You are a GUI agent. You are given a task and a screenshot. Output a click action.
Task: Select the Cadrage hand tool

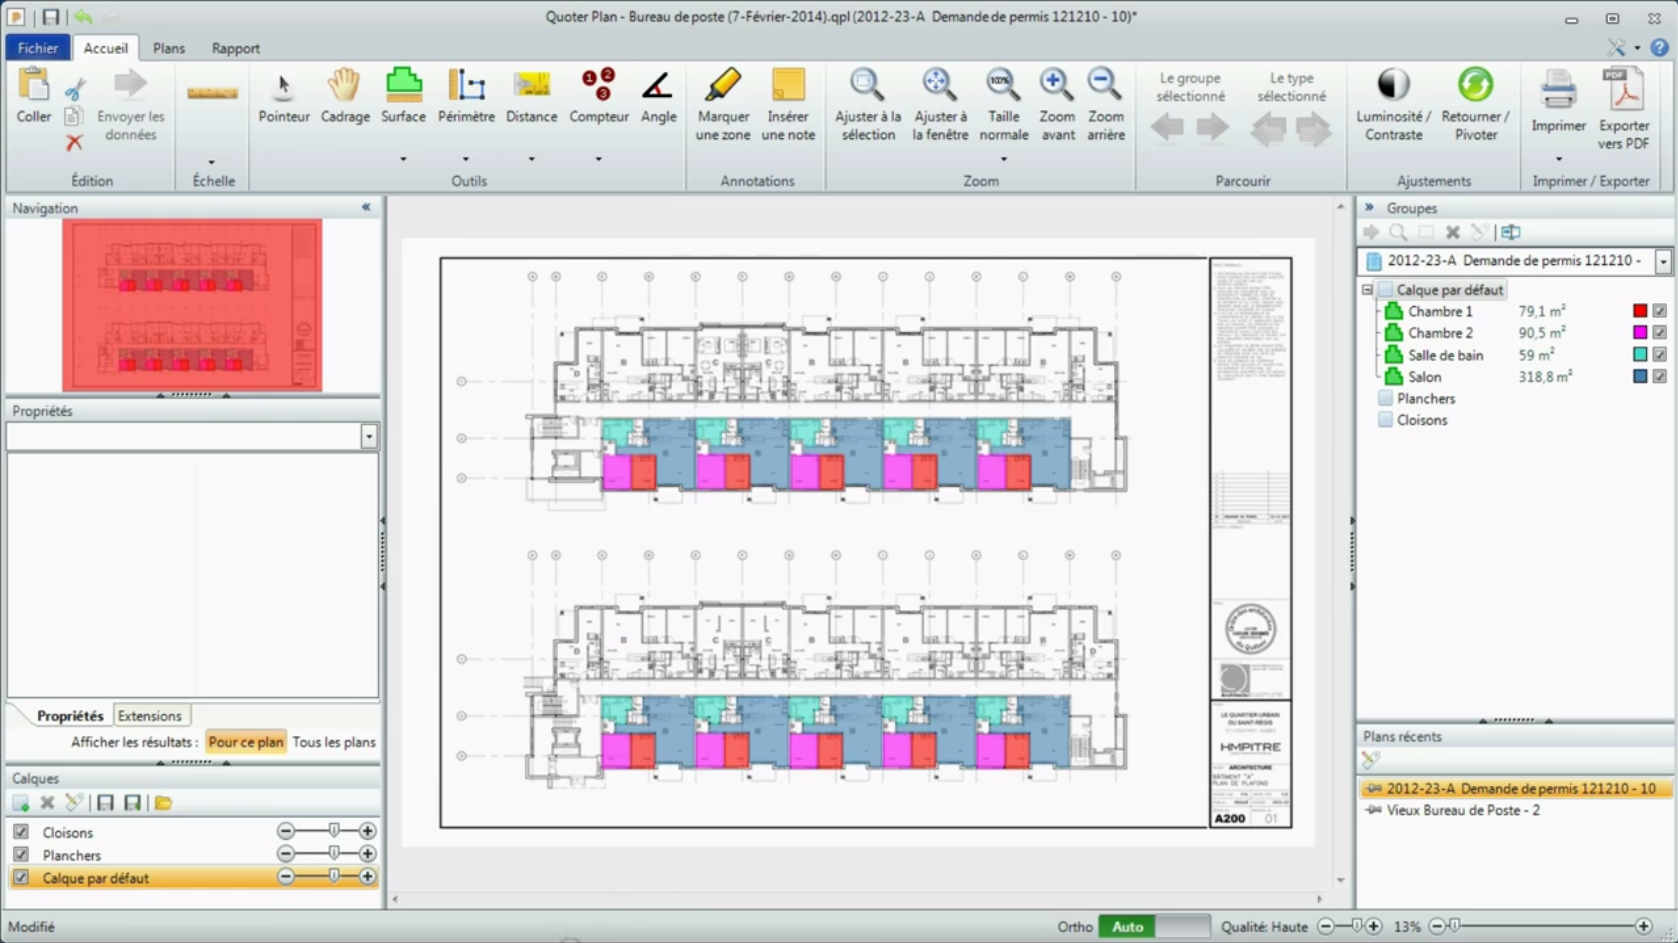click(x=344, y=96)
